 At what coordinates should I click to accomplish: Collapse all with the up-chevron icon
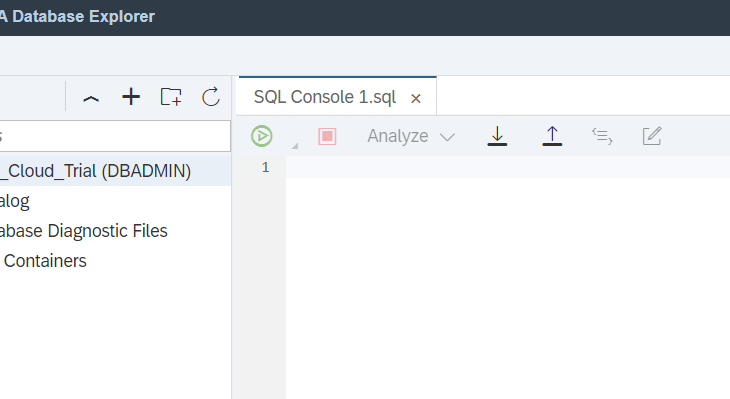[91, 98]
